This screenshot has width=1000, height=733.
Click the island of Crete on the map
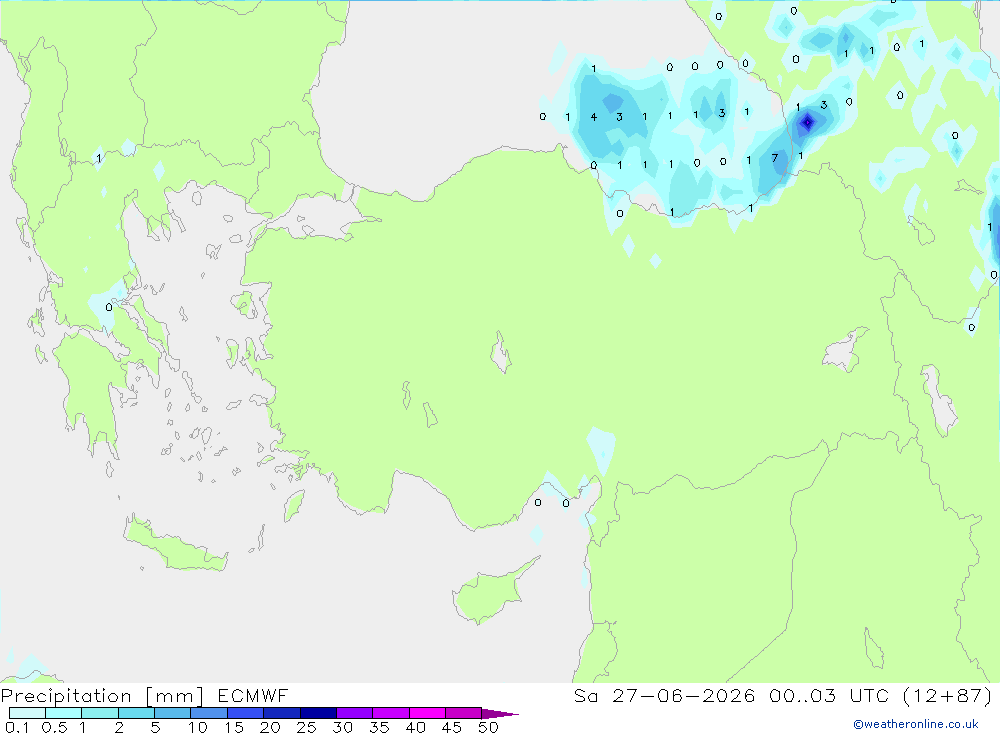coord(175,544)
